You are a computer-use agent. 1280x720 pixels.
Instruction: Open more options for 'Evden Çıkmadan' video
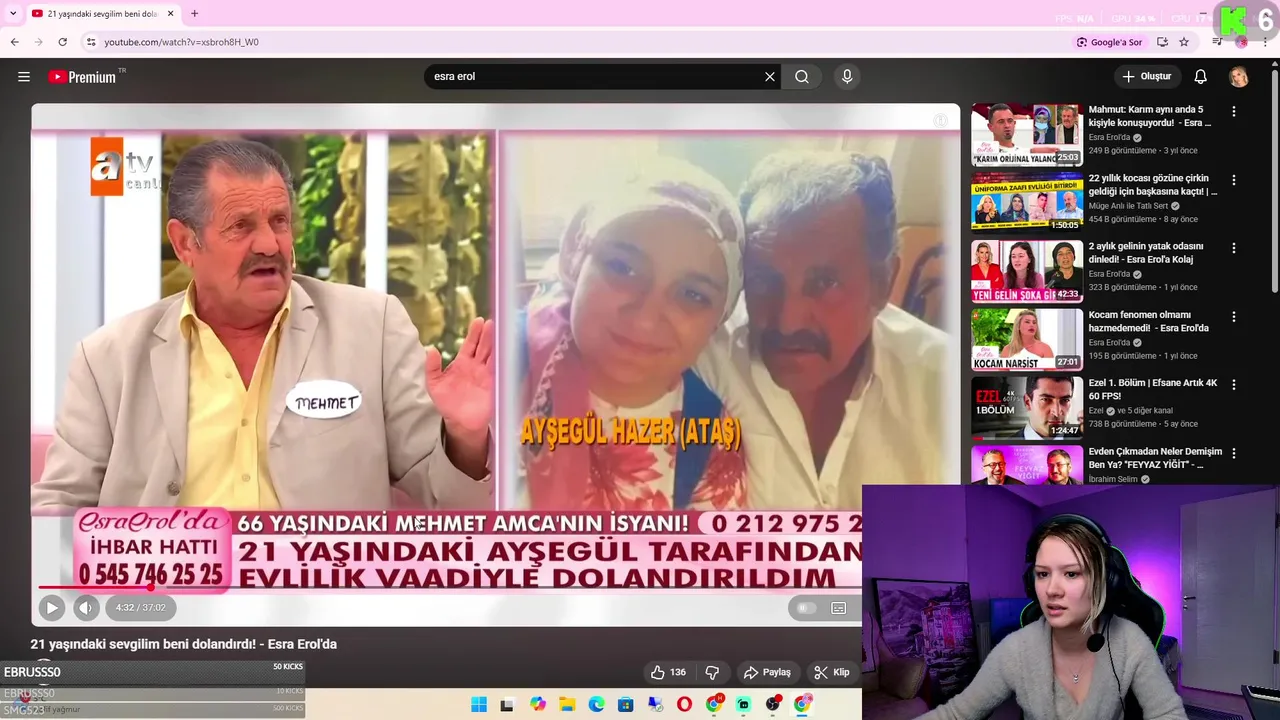[x=1234, y=453]
